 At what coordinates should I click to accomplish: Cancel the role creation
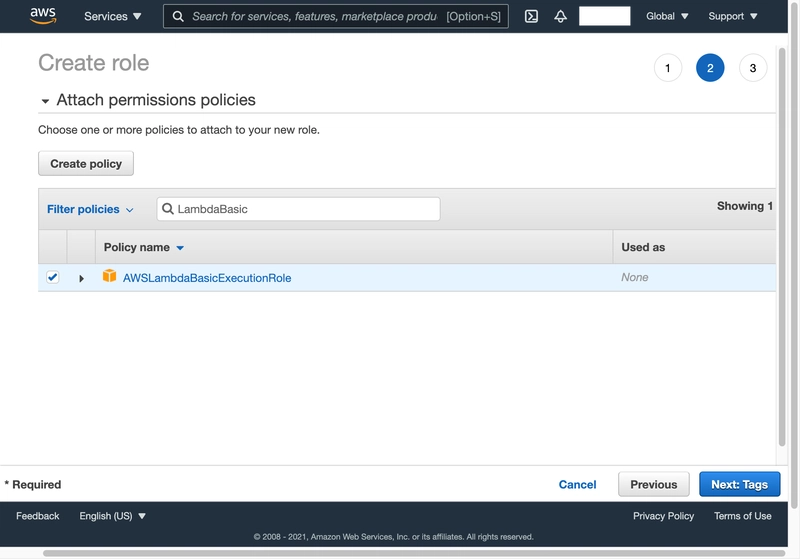point(577,485)
